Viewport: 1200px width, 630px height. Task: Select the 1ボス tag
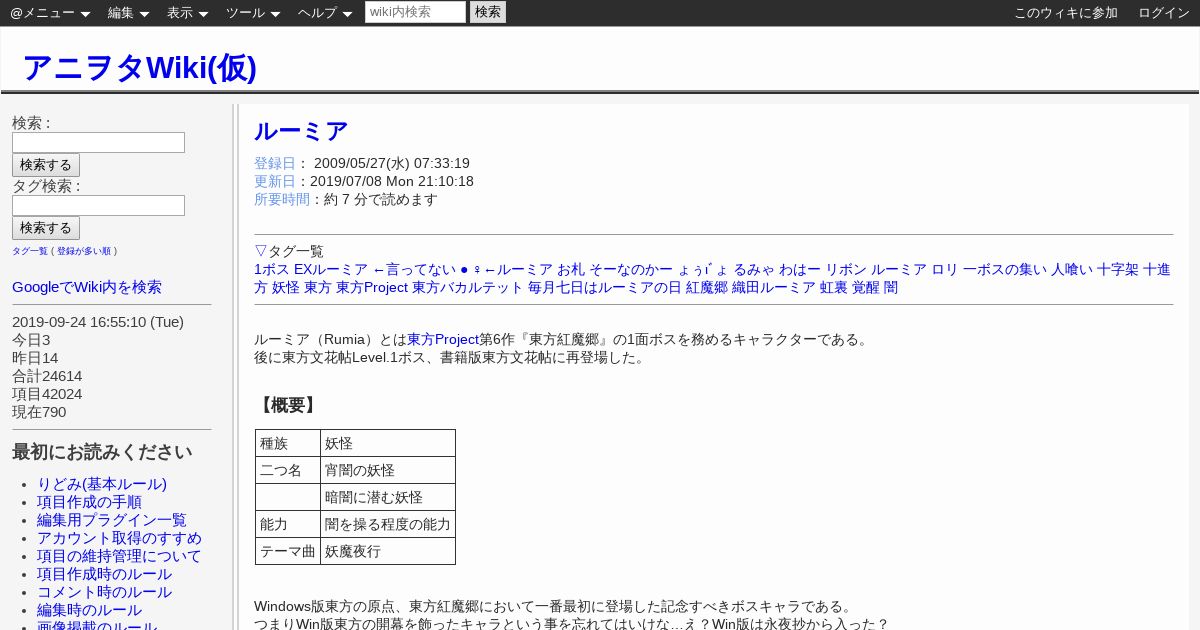272,269
